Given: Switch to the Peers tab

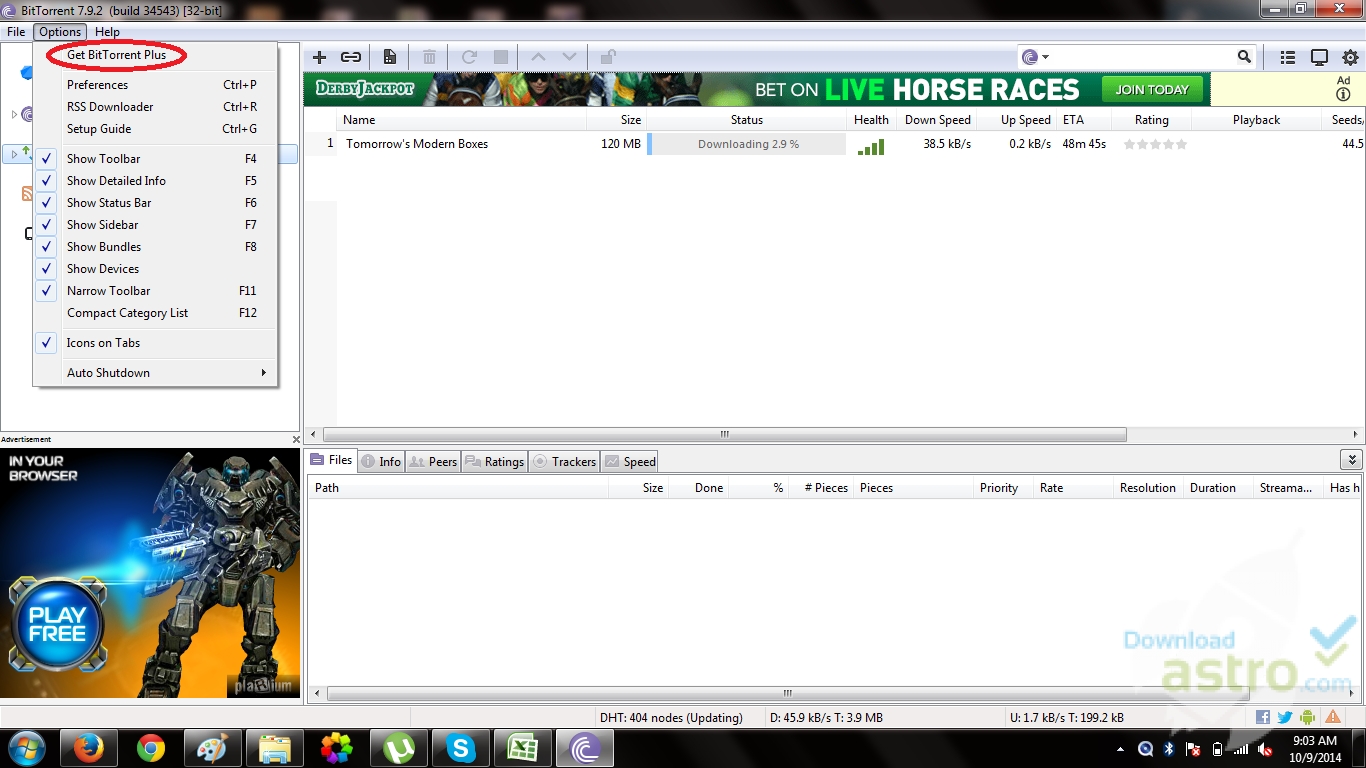Looking at the screenshot, I should click(433, 461).
